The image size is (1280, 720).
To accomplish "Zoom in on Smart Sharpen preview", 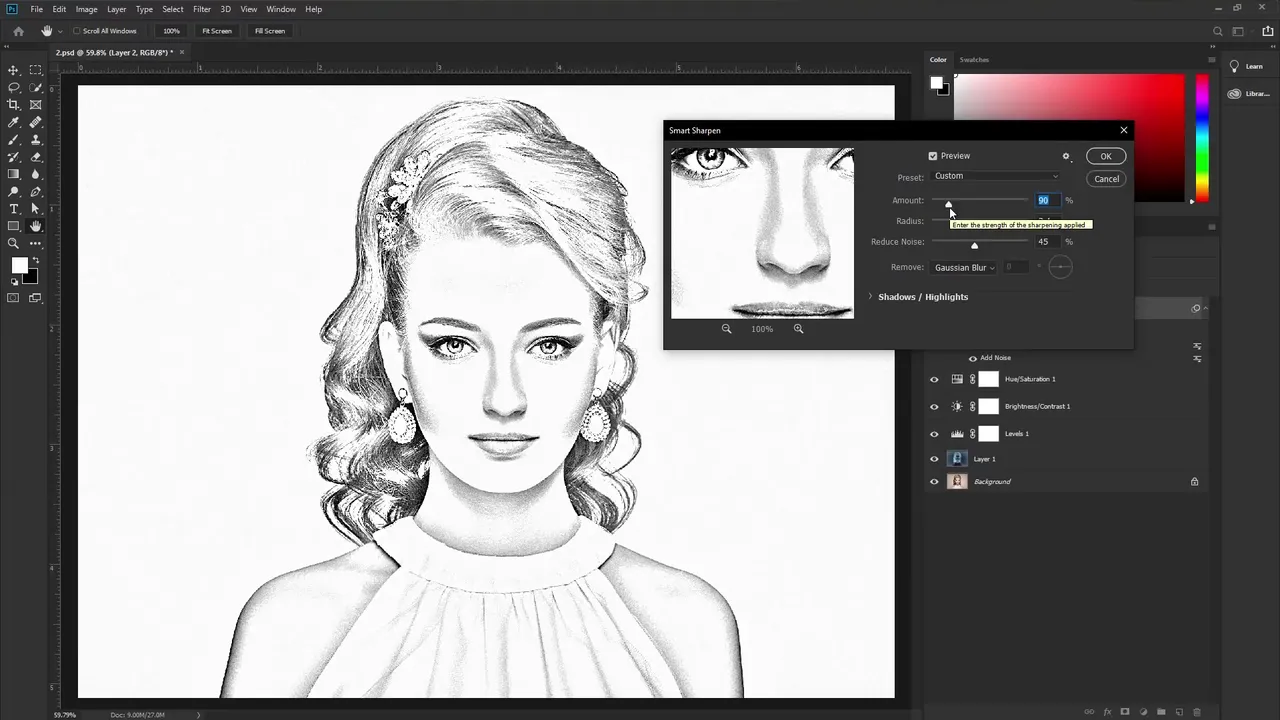I will click(x=798, y=329).
